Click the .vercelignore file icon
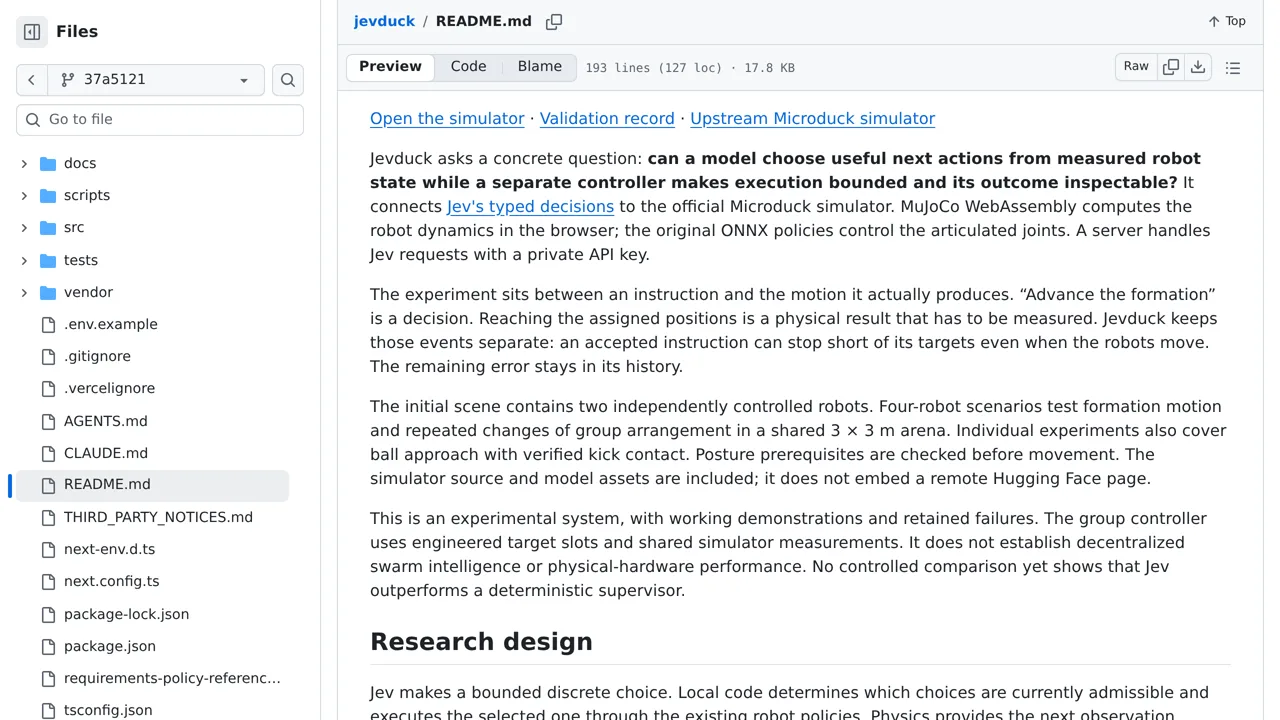Viewport: 1280px width, 720px height. click(48, 389)
